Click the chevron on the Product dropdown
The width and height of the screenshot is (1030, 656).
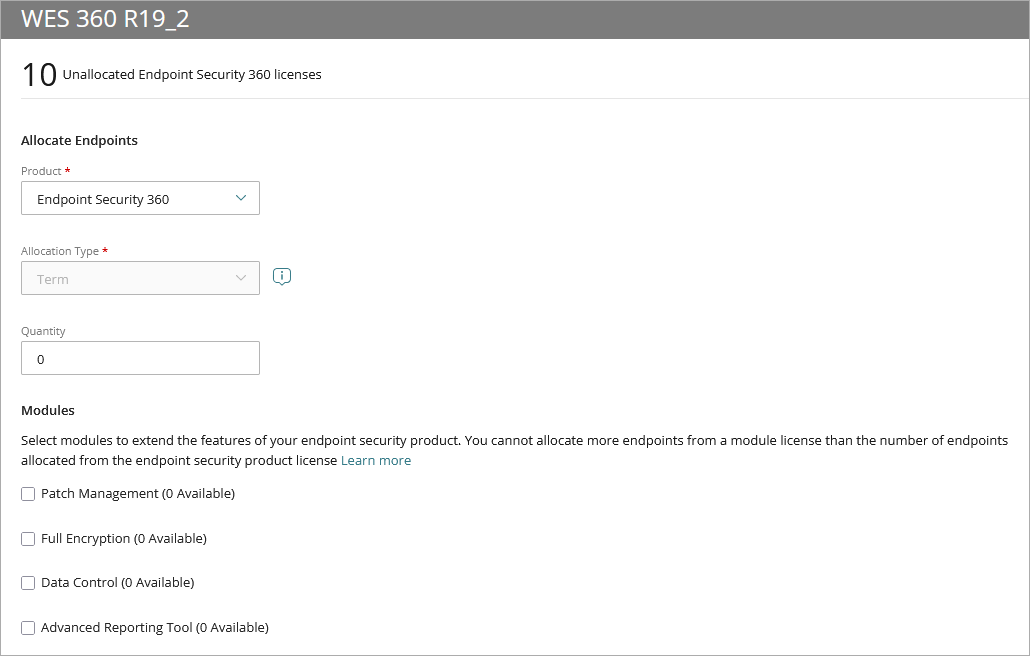[x=240, y=198]
